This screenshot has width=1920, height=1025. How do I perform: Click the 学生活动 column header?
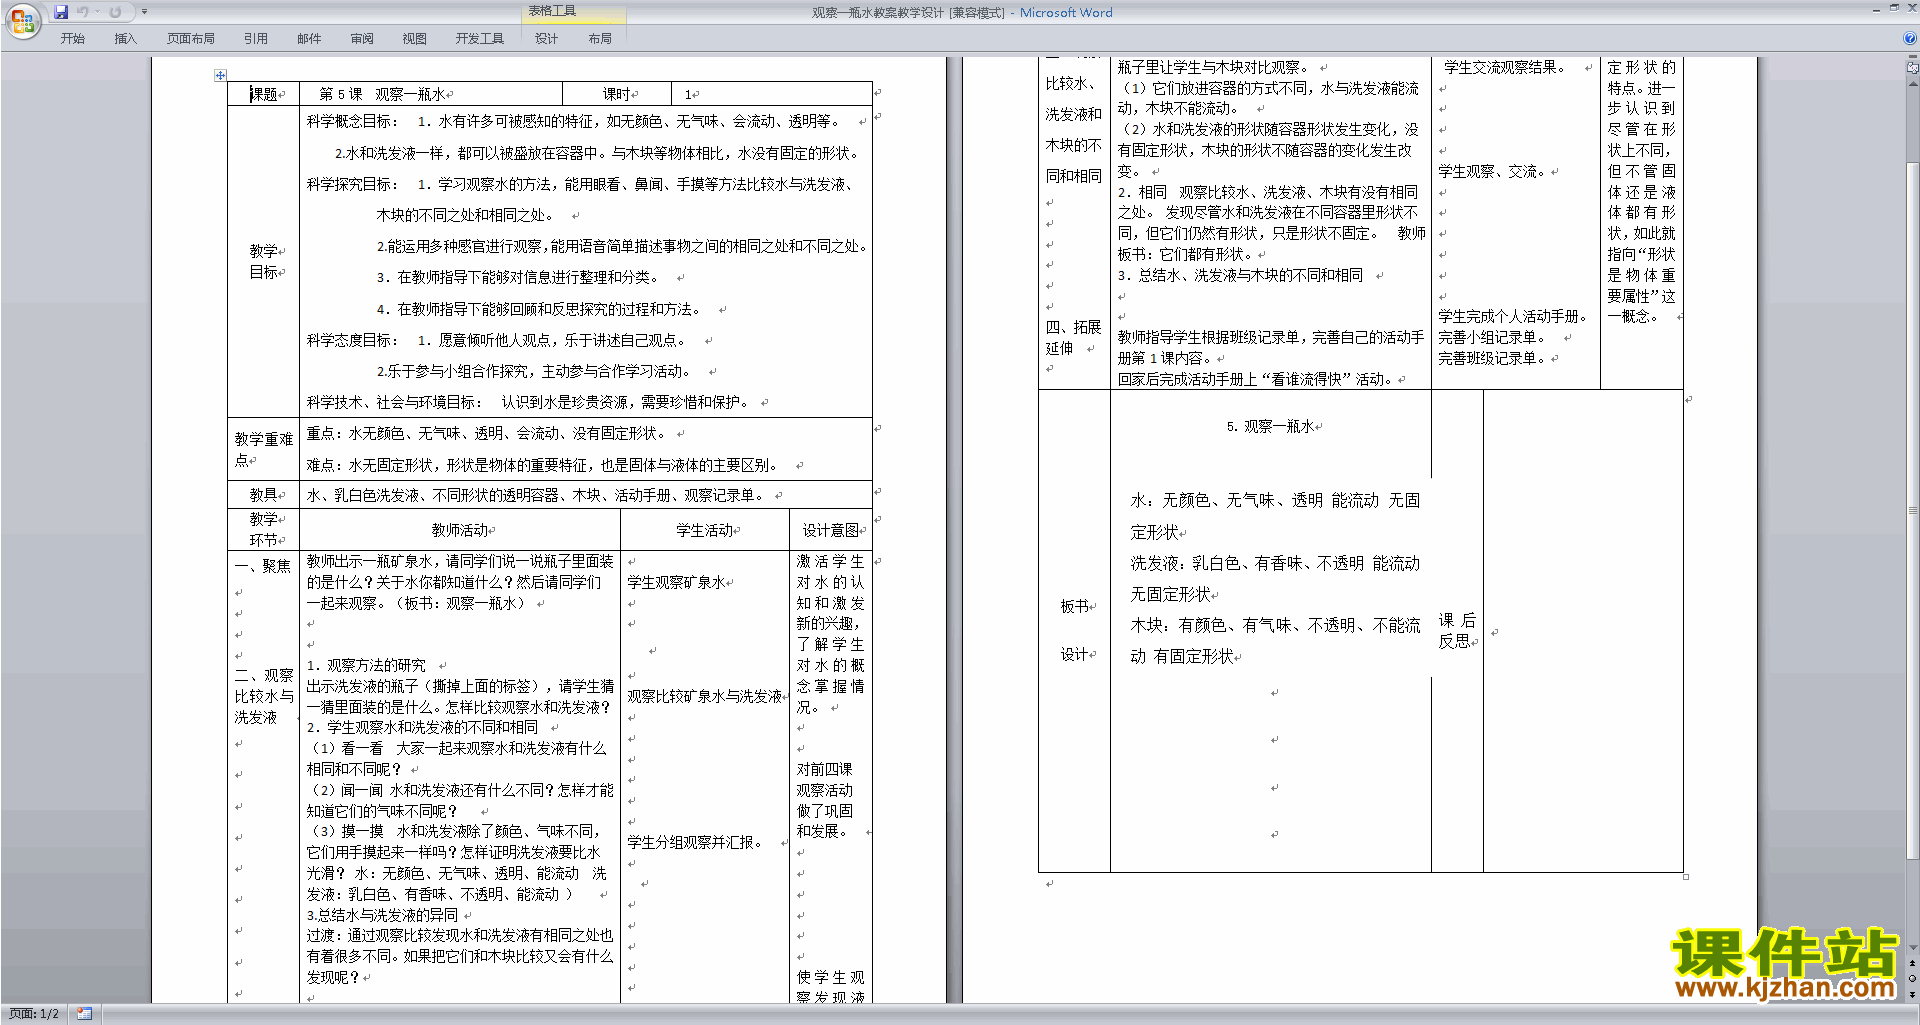705,530
